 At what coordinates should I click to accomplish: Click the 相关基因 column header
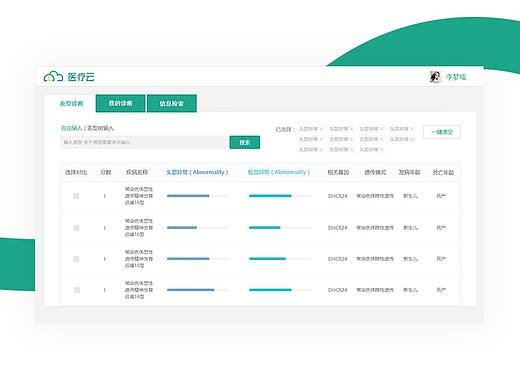click(338, 172)
